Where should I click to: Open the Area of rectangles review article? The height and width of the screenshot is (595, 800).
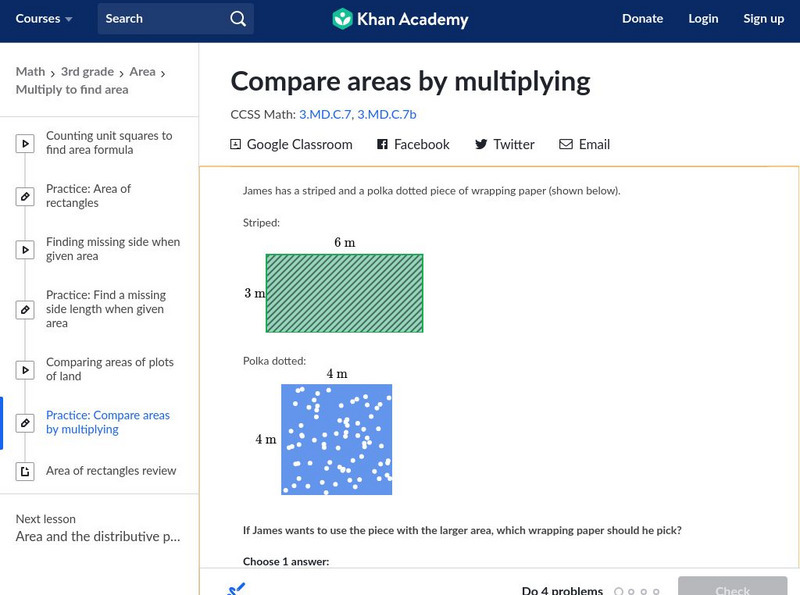[110, 471]
